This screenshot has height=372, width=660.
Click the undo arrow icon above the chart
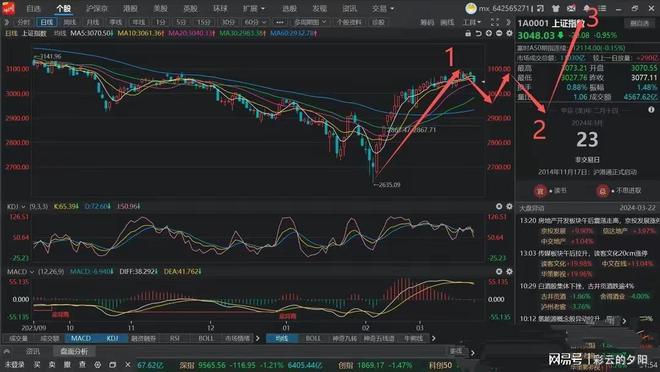(x=479, y=33)
